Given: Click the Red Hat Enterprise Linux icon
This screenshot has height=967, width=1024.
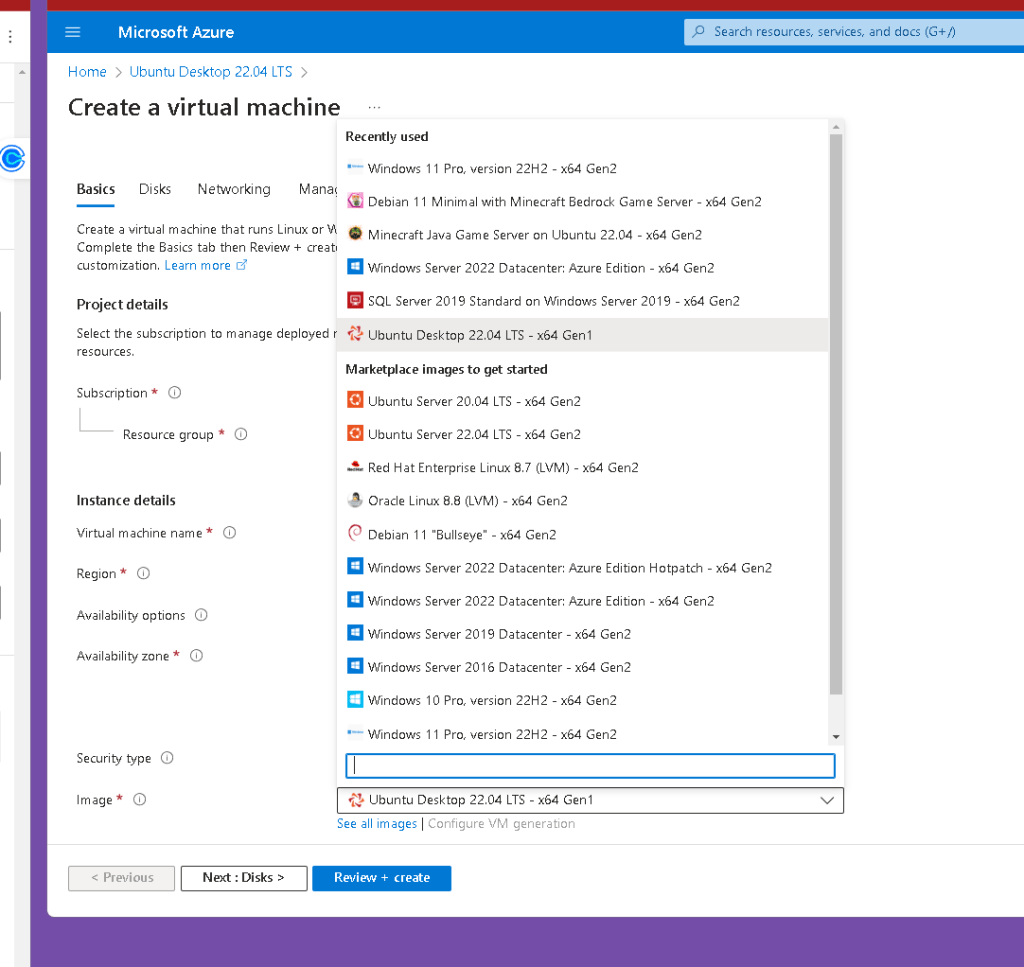Looking at the screenshot, I should tap(355, 467).
